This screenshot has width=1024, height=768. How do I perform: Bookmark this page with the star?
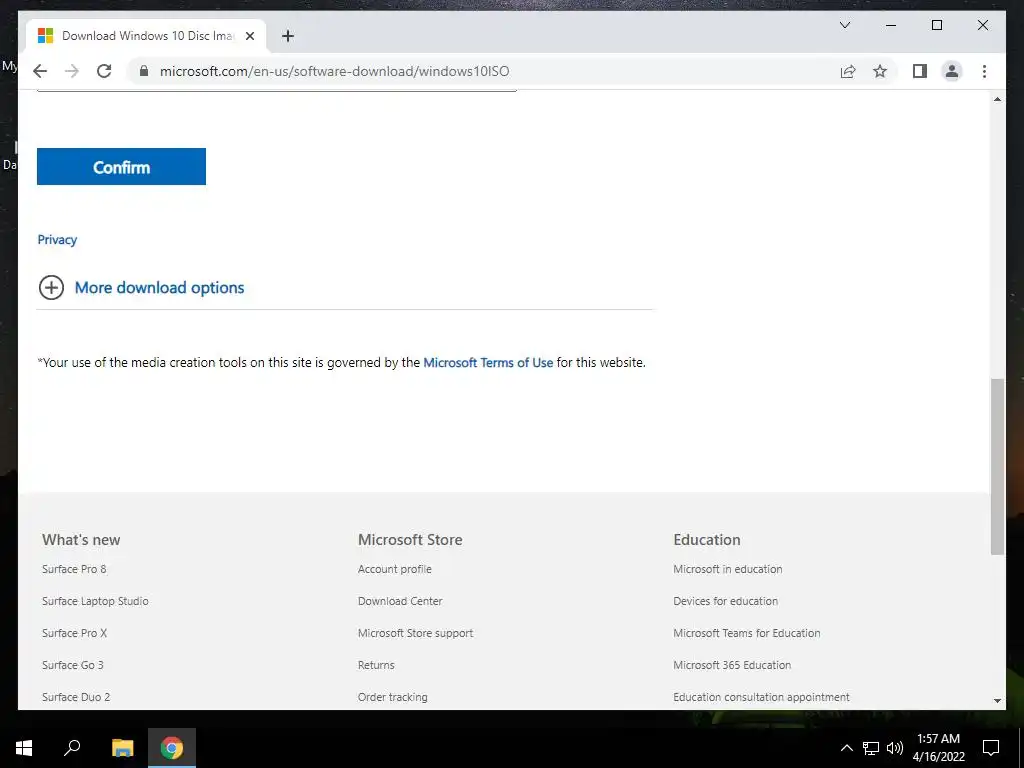[880, 71]
